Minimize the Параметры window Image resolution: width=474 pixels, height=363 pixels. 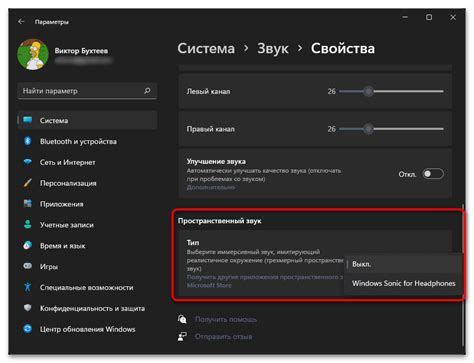pyautogui.click(x=405, y=17)
